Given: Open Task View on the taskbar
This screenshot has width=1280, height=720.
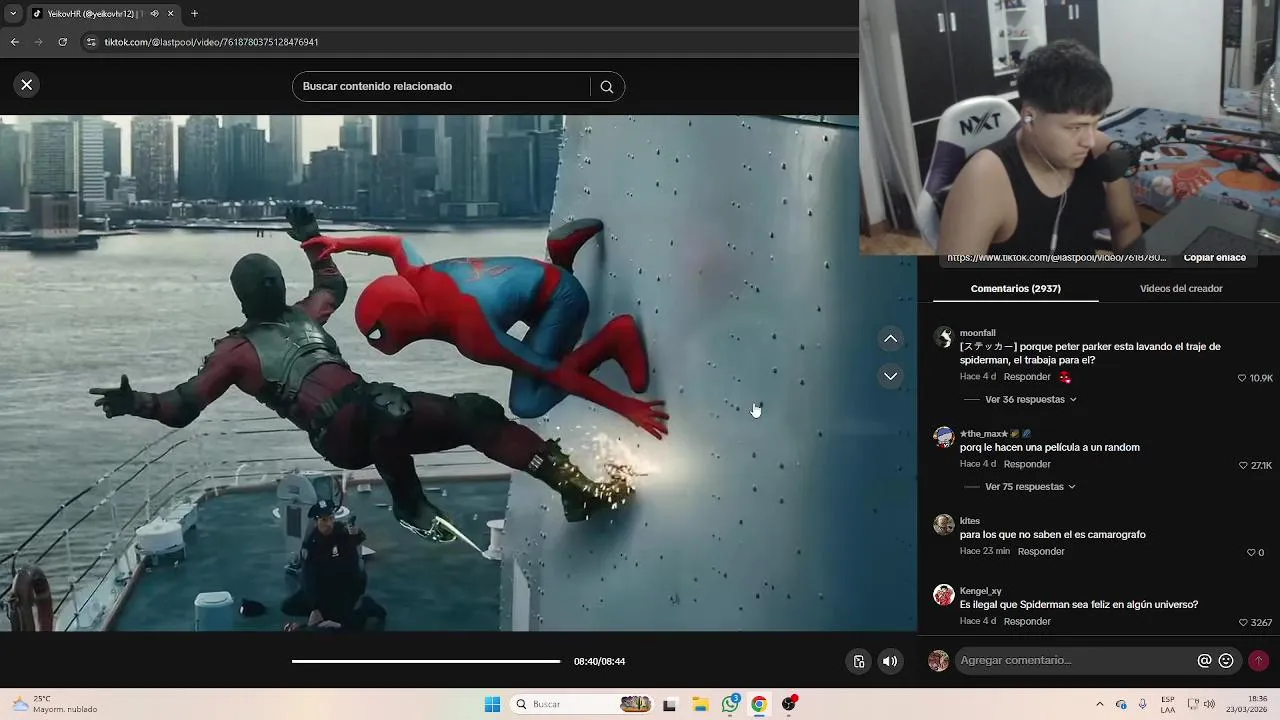Looking at the screenshot, I should tap(669, 704).
